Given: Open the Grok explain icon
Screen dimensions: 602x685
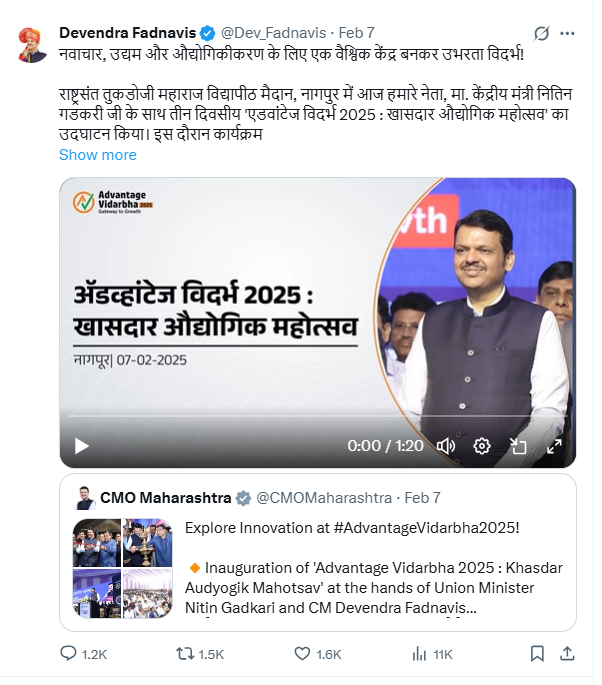Looking at the screenshot, I should click(x=541, y=33).
